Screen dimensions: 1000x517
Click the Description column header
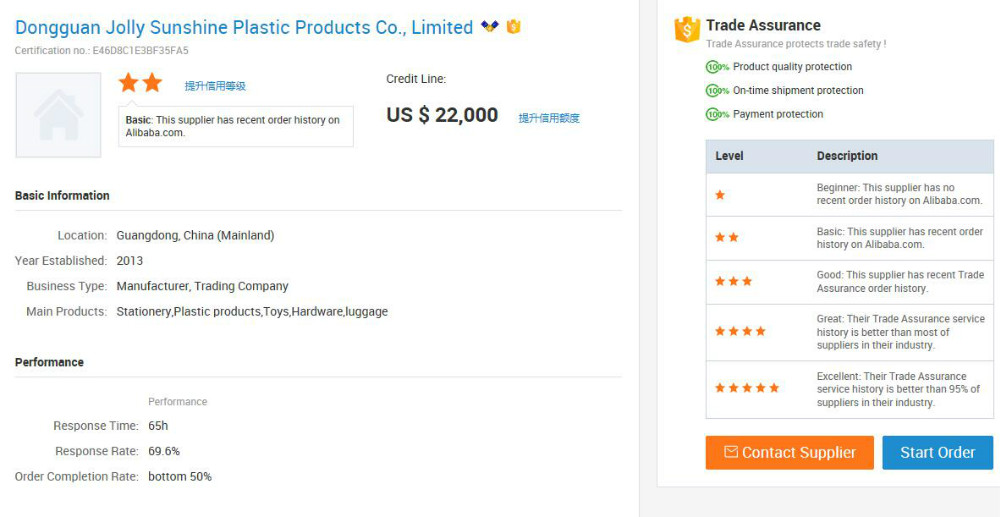point(847,156)
